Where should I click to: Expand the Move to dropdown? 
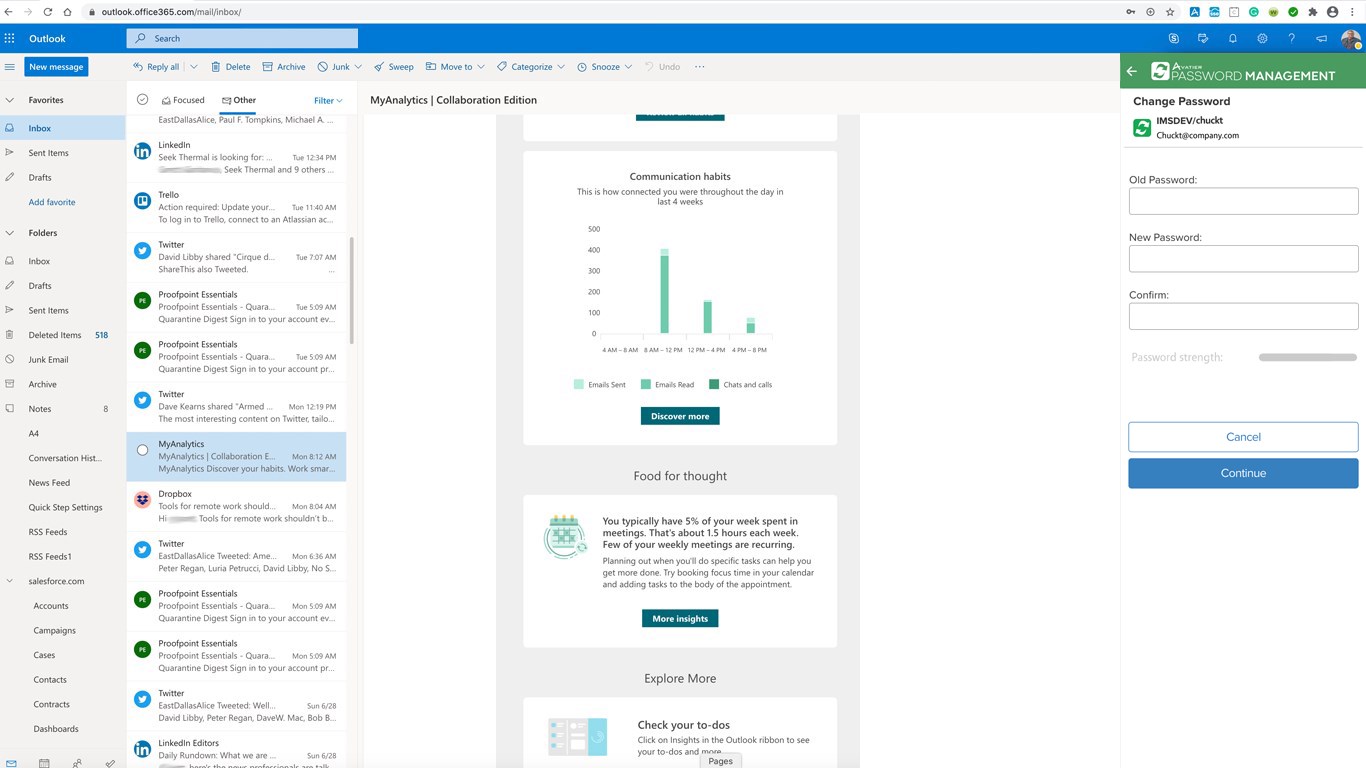[x=481, y=67]
